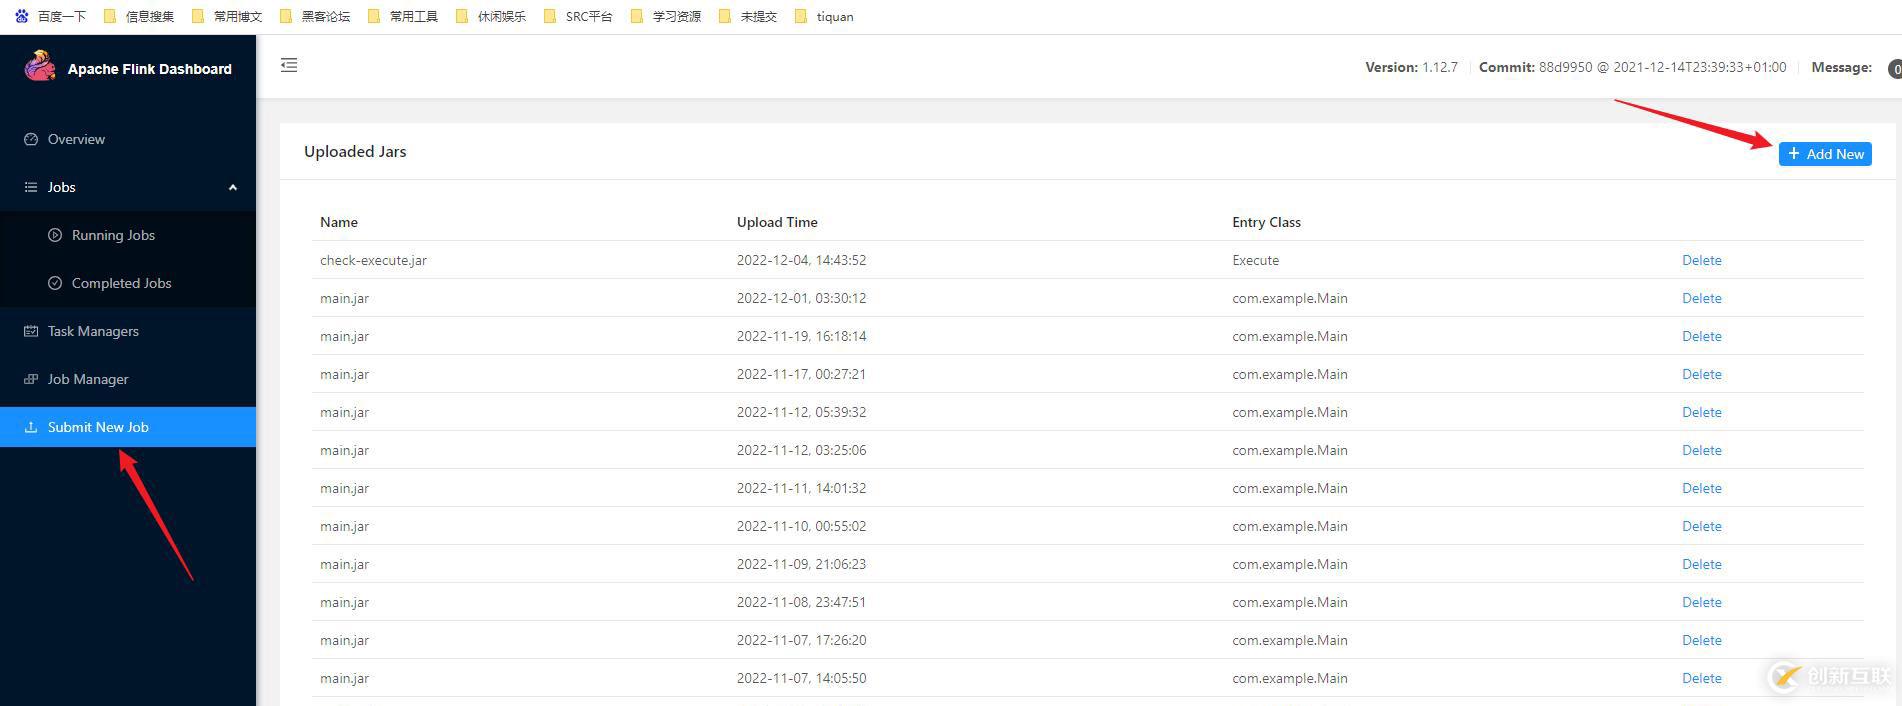The height and width of the screenshot is (706, 1902).
Task: Open the SRC平台 bookmark folder
Action: pyautogui.click(x=578, y=16)
